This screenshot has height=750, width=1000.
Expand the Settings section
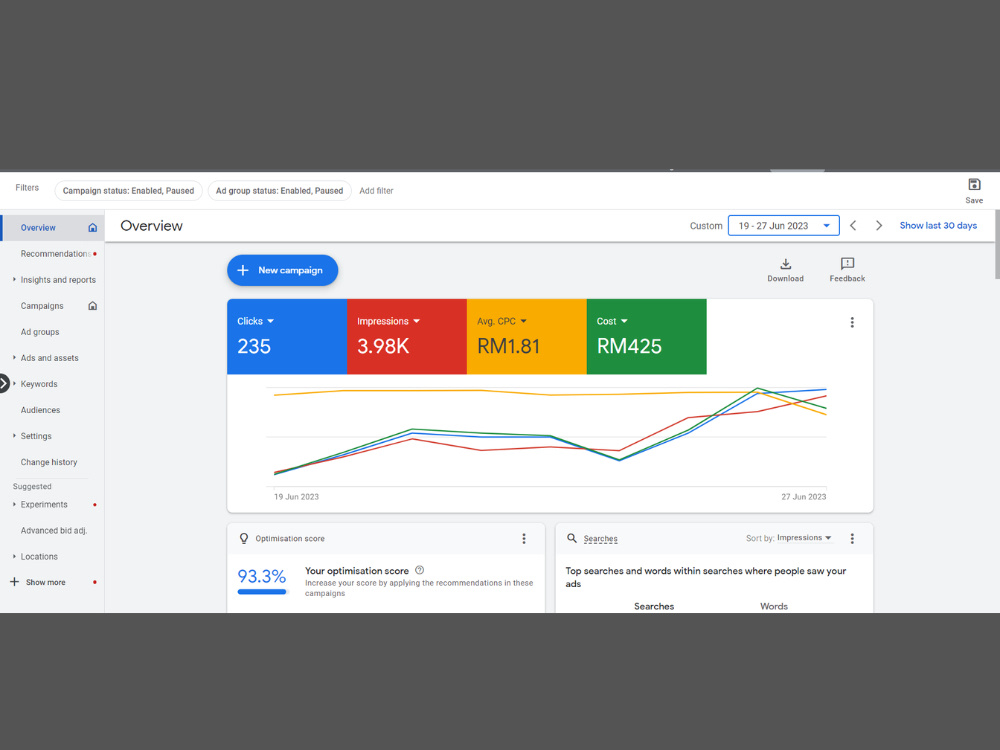click(x=14, y=436)
